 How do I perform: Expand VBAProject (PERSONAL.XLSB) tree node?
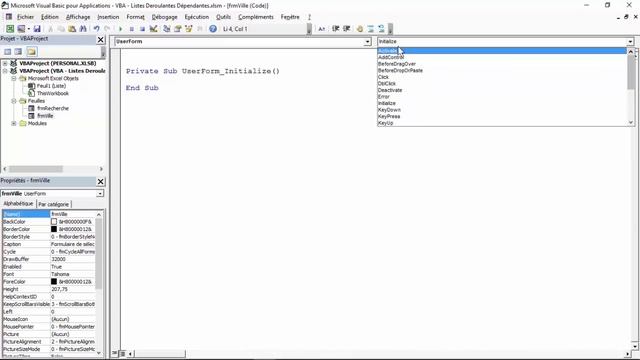tap(5, 63)
